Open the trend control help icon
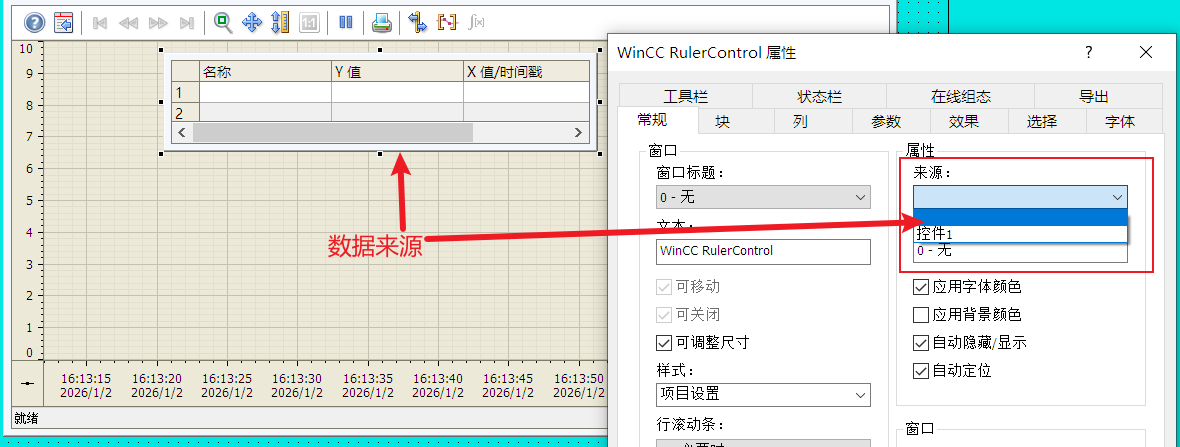Image resolution: width=1180 pixels, height=447 pixels. (35, 23)
